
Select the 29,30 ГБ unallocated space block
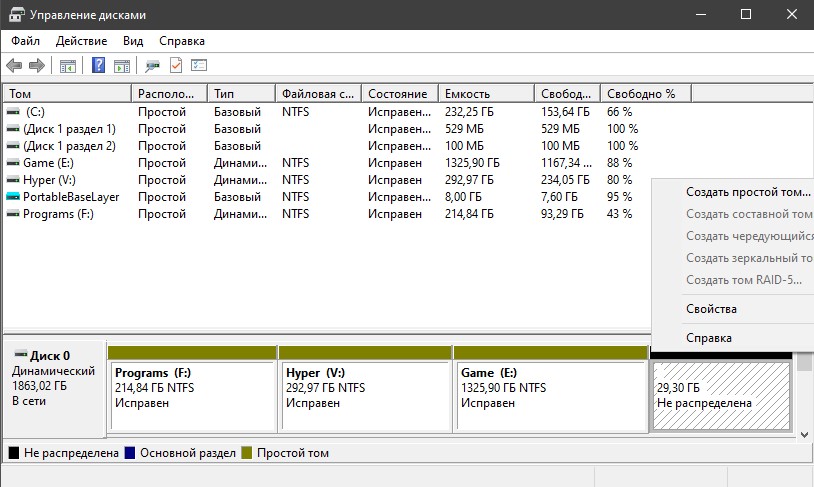pyautogui.click(x=721, y=396)
